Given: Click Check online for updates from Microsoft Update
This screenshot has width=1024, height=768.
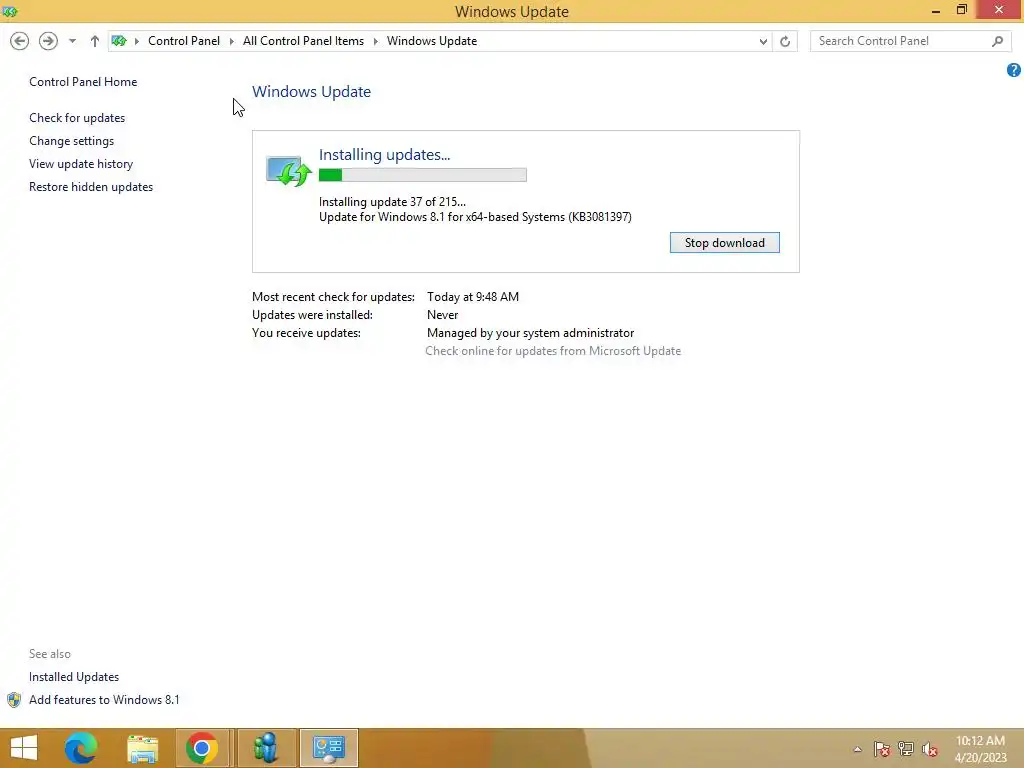Looking at the screenshot, I should (553, 351).
